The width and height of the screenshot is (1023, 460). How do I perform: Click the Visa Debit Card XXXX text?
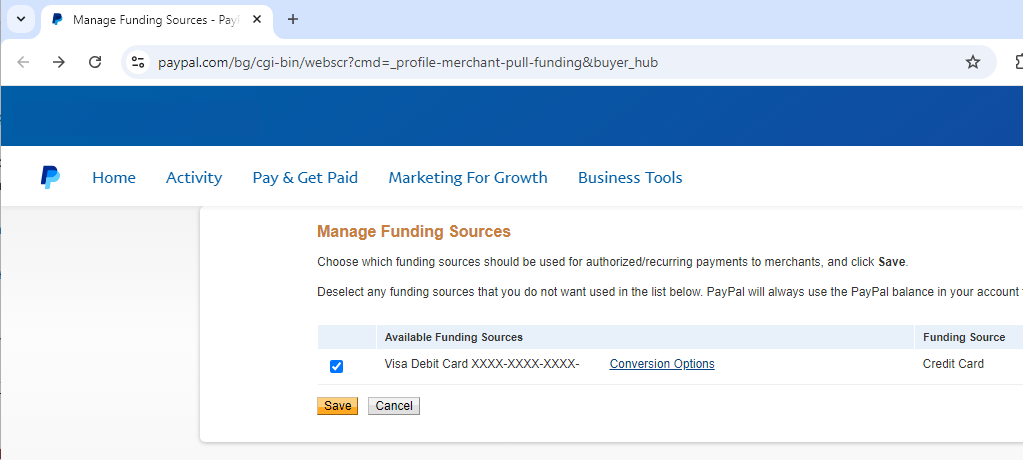pyautogui.click(x=482, y=364)
